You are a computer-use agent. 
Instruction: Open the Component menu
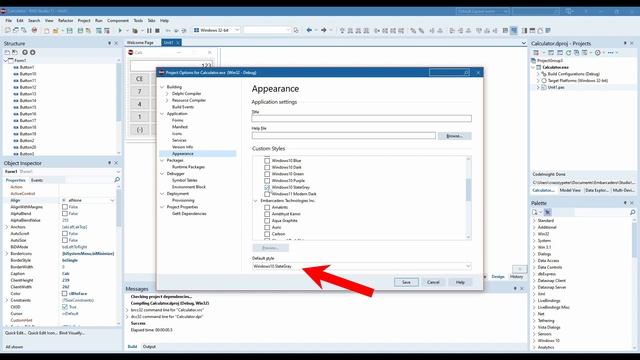tap(118, 20)
